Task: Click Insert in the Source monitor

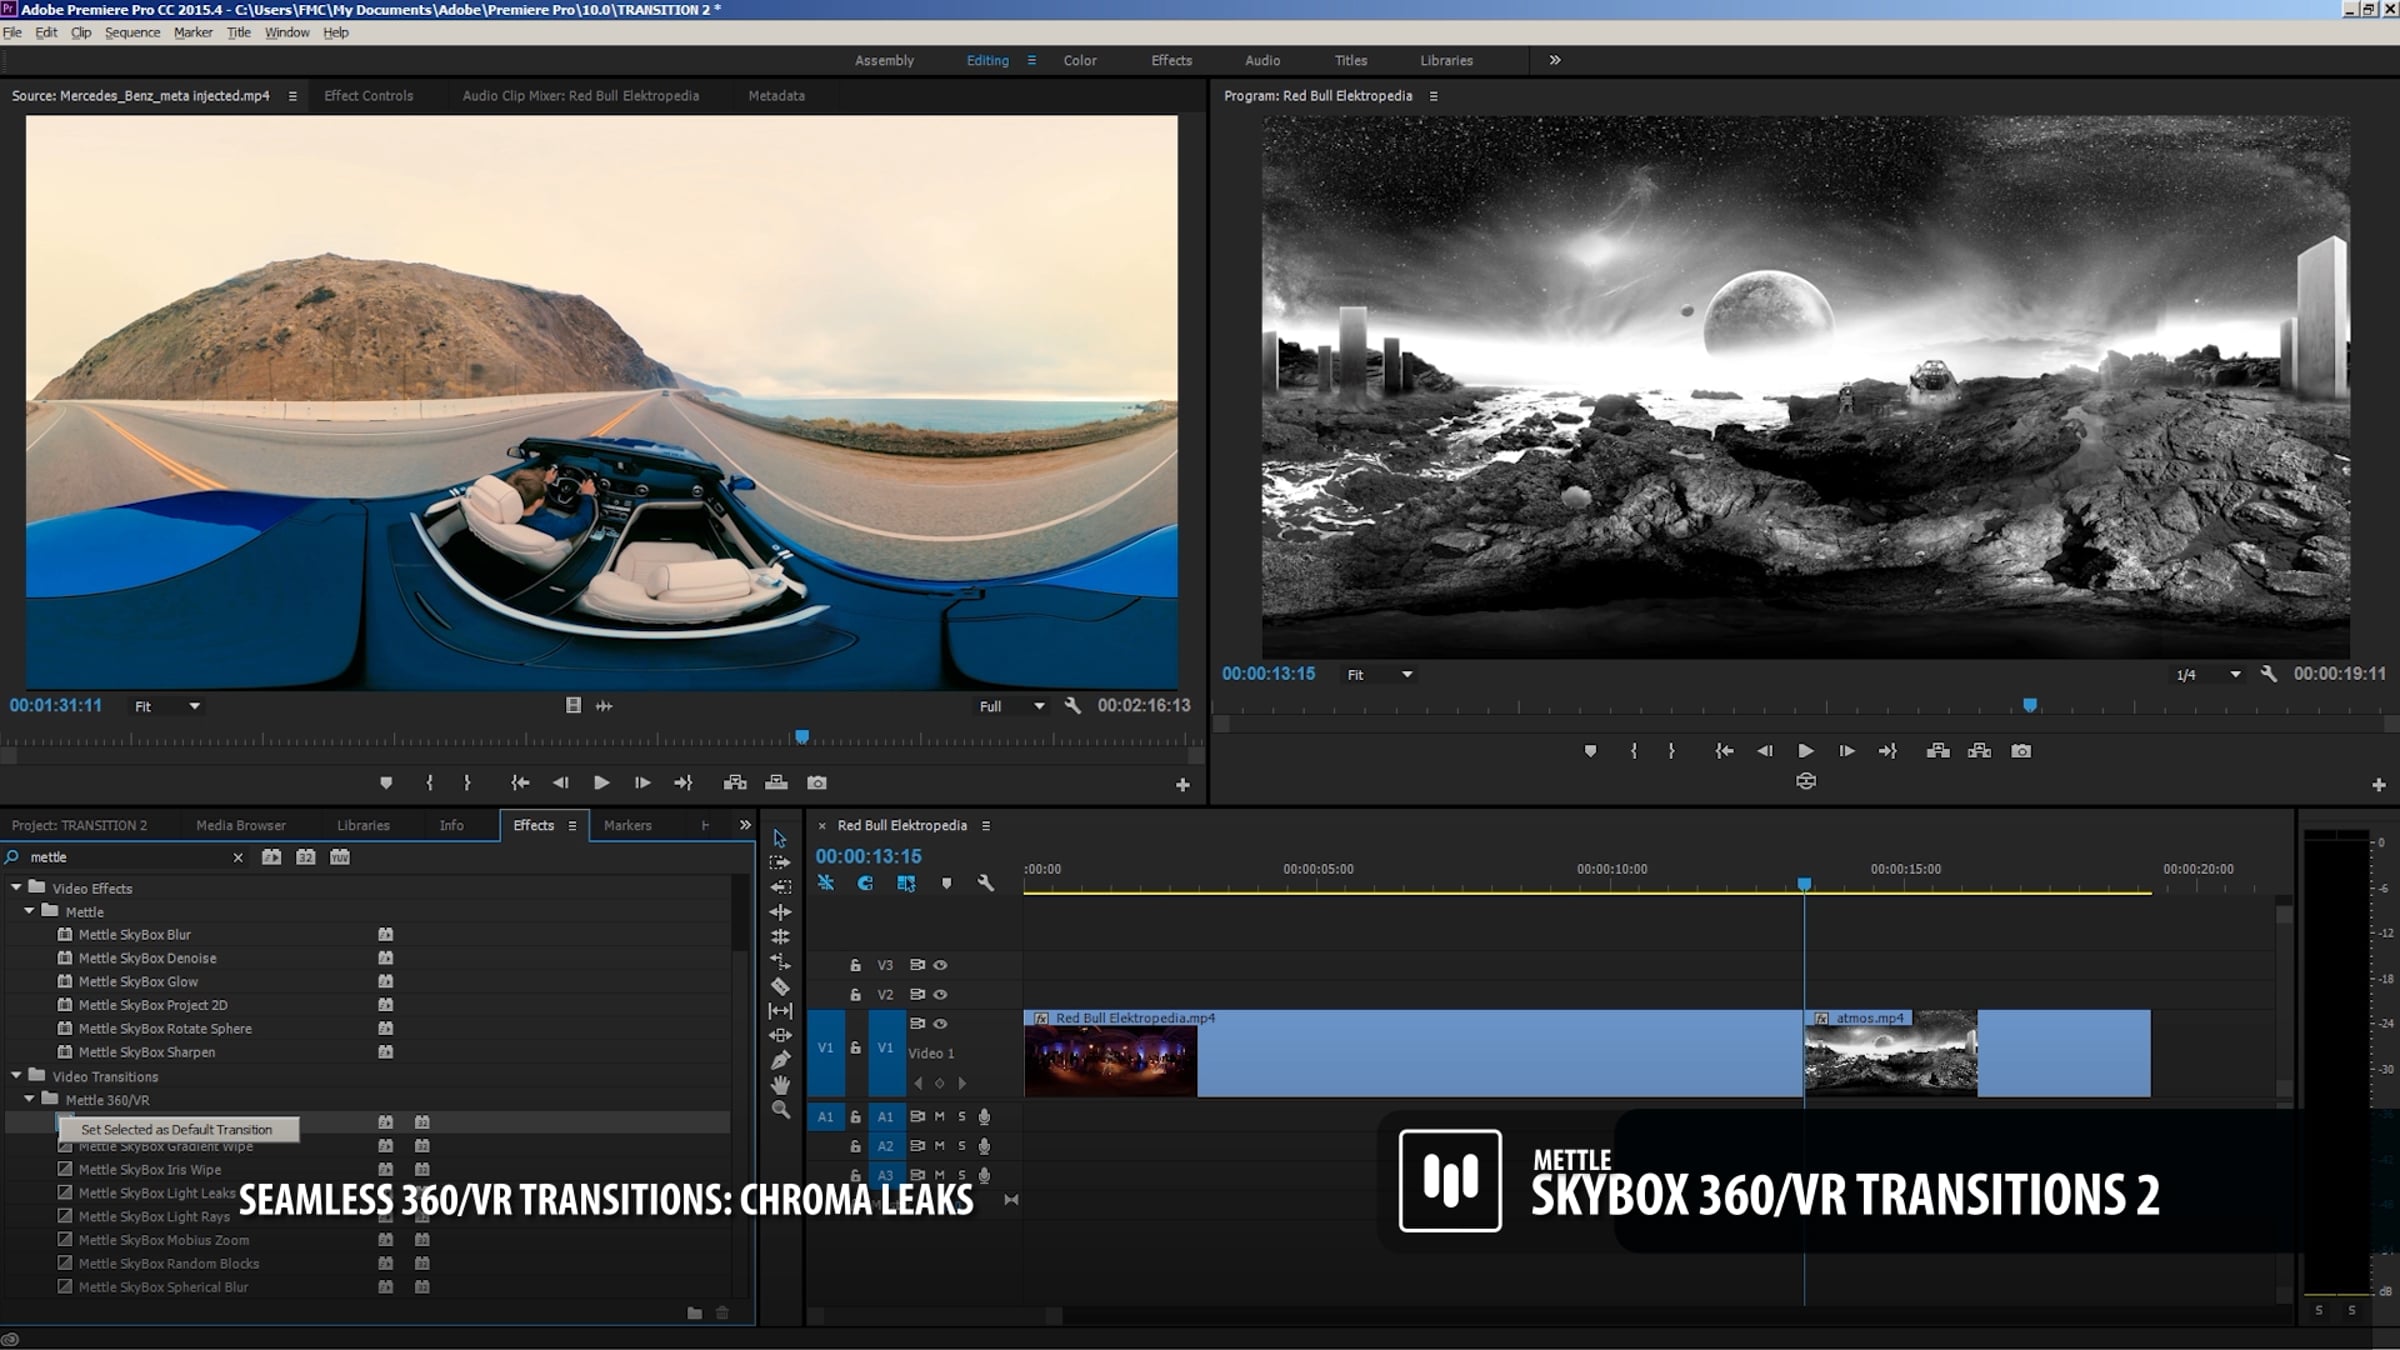Action: [735, 783]
